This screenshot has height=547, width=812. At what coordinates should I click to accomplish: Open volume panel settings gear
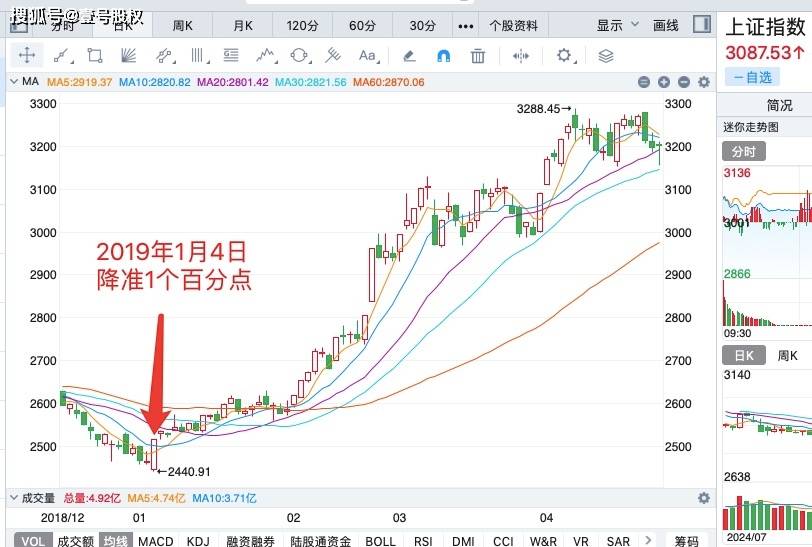[x=704, y=497]
